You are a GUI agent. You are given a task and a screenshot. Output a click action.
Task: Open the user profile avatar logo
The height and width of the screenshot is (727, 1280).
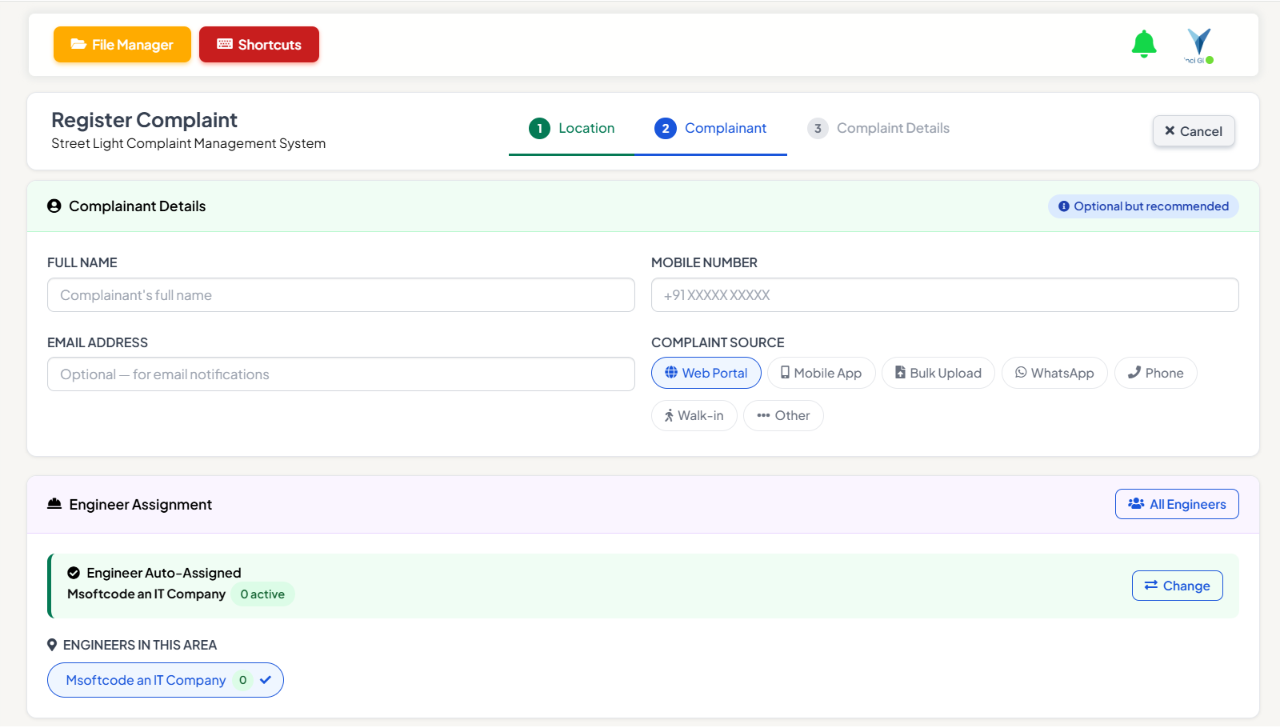pos(1198,45)
